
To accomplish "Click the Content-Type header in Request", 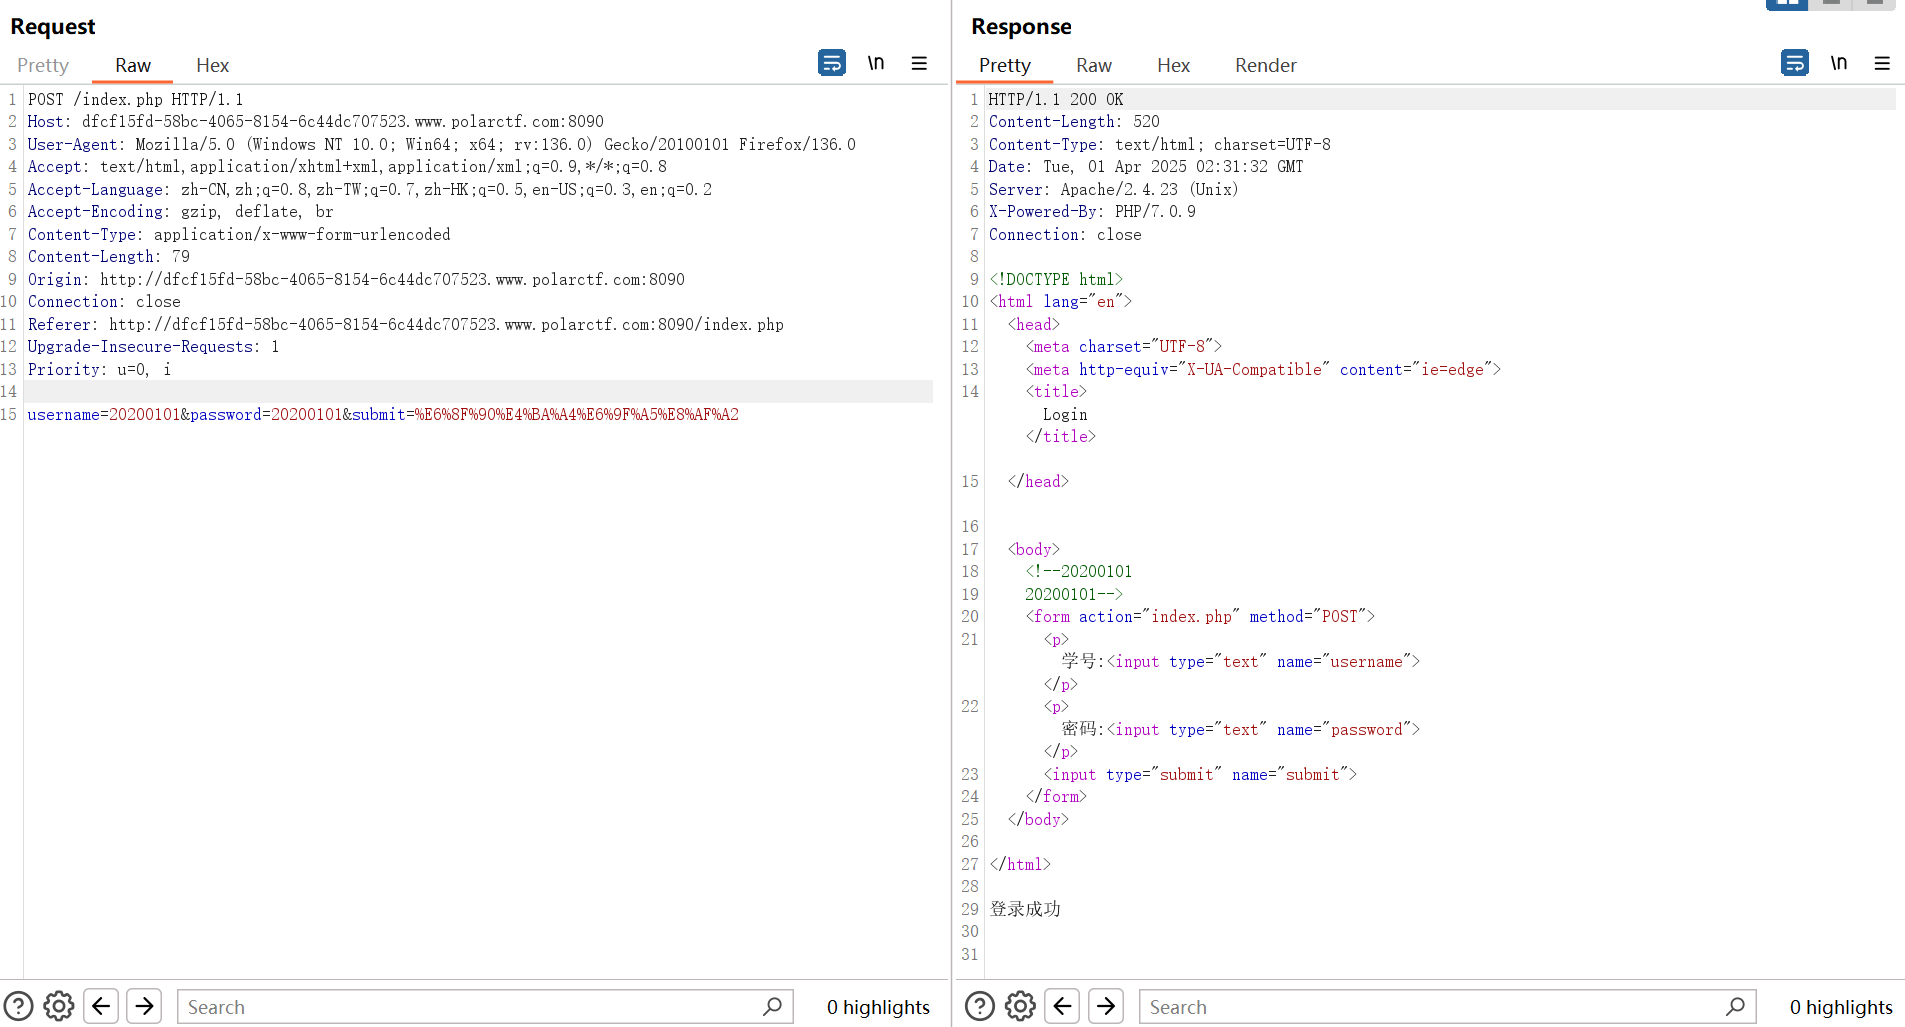I will [x=239, y=234].
